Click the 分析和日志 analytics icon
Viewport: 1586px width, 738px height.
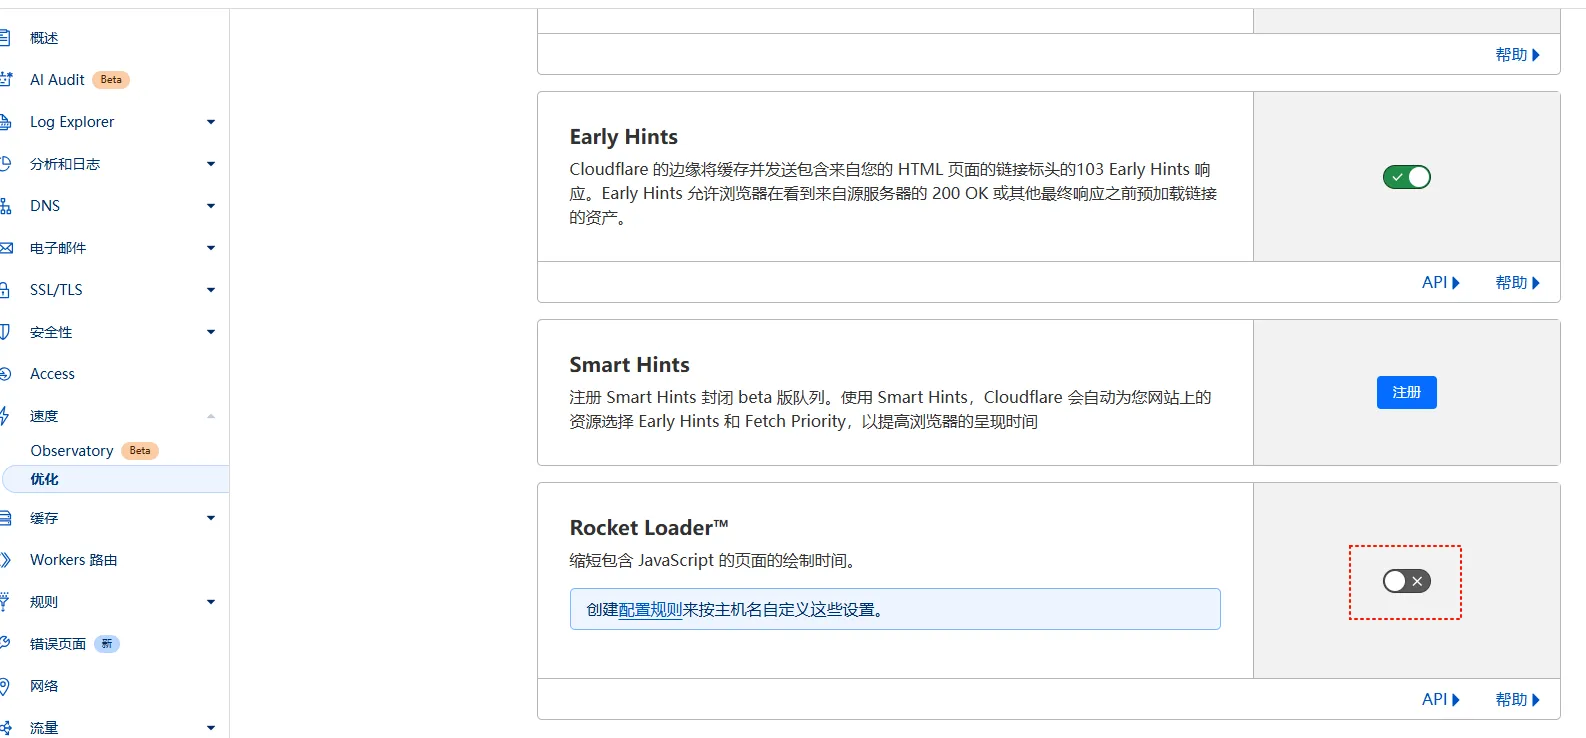pos(5,164)
